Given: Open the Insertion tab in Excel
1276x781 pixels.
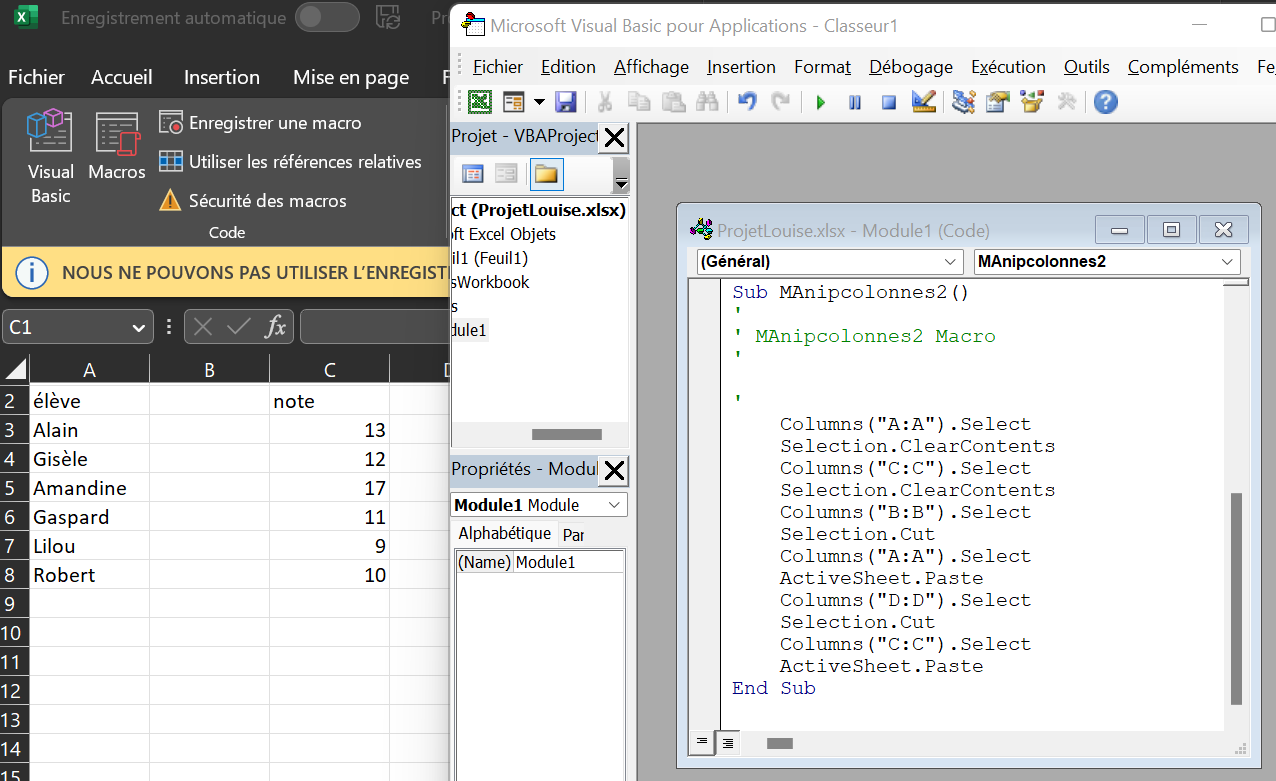Looking at the screenshot, I should pos(222,77).
